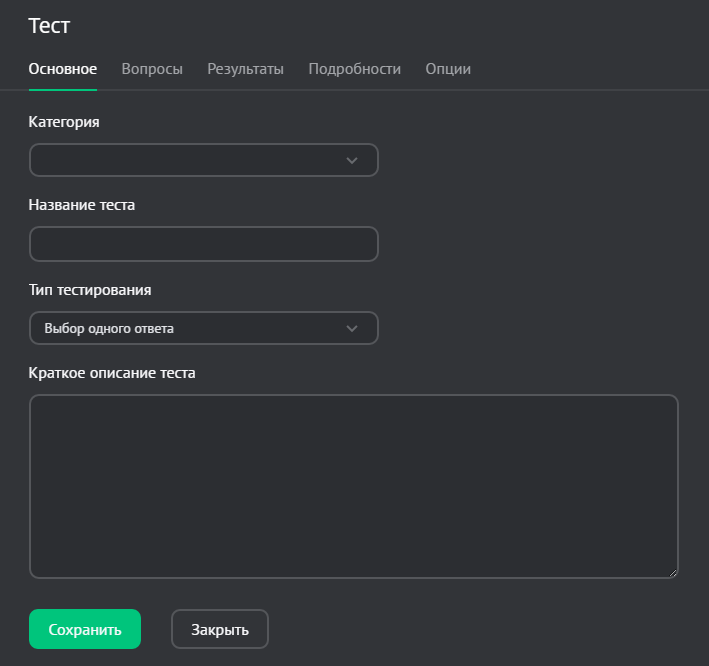The width and height of the screenshot is (709, 666).
Task: Go to the Результаты tab
Action: 245,69
